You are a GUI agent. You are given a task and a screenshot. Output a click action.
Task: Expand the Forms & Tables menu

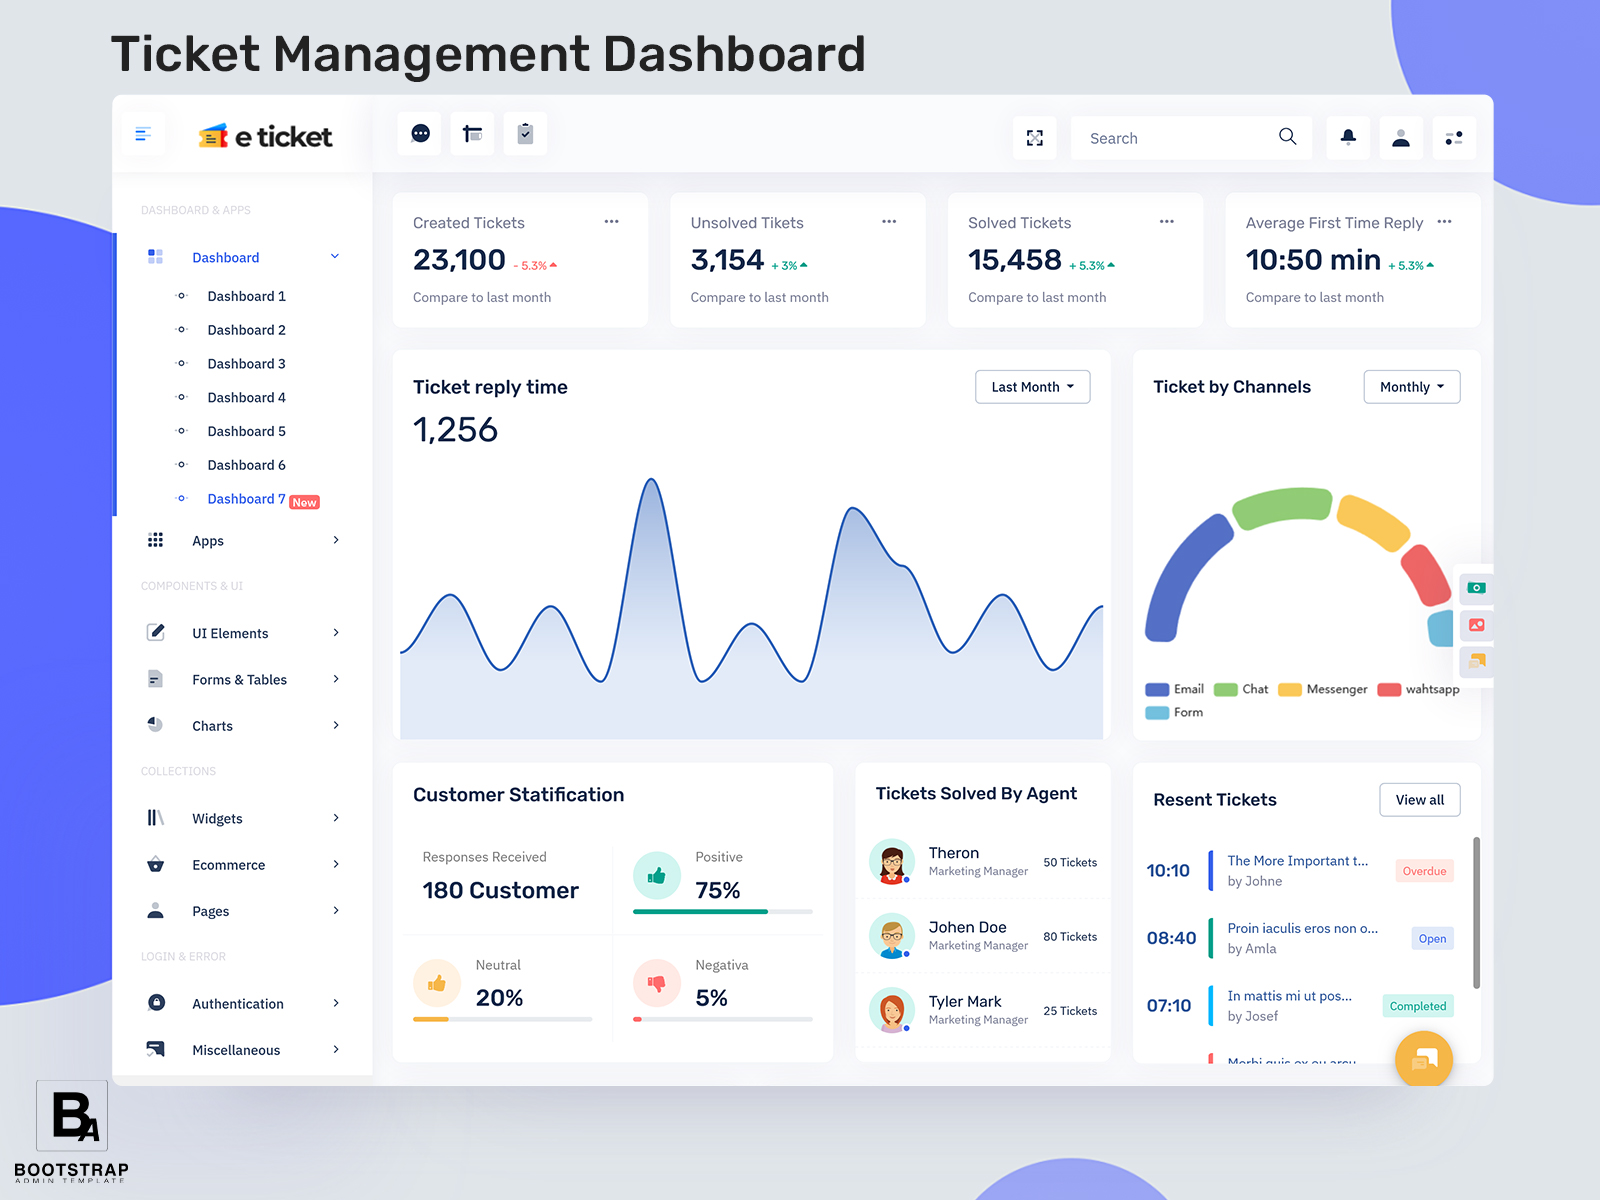pyautogui.click(x=336, y=679)
